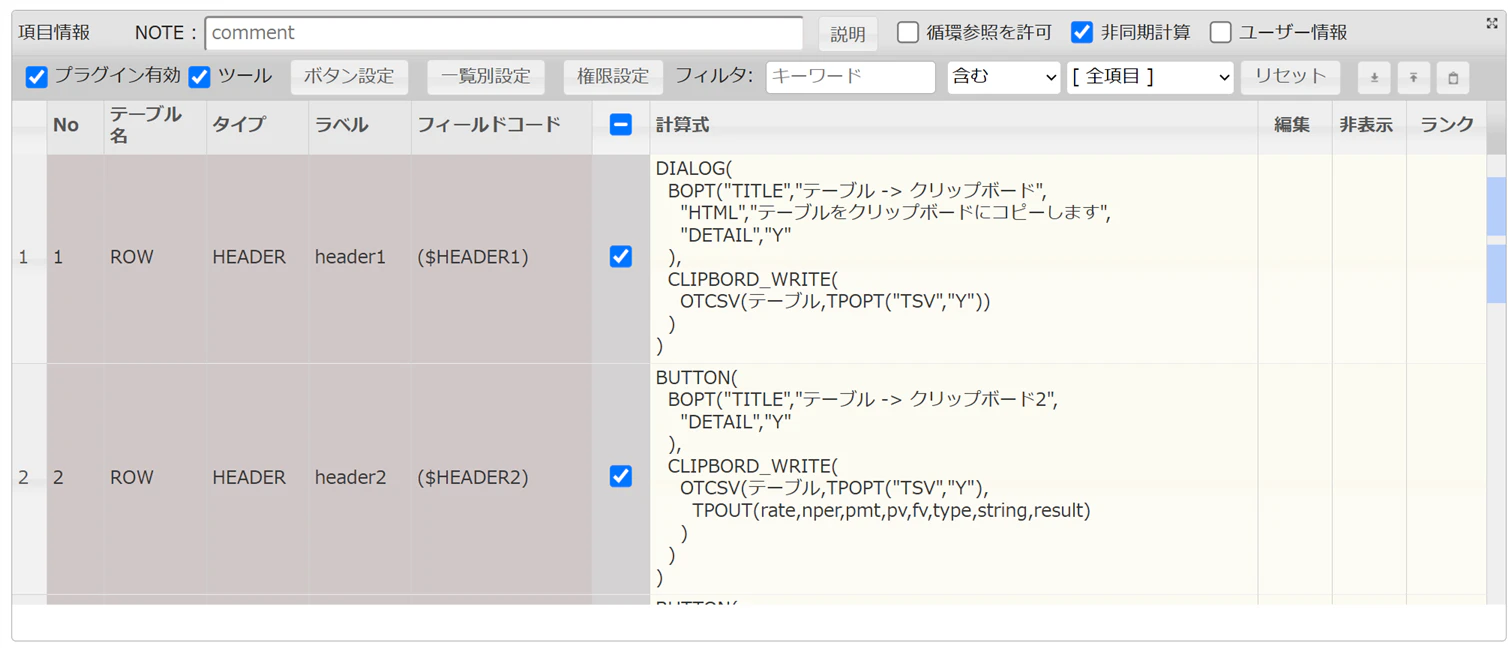Click the ラベル column header
This screenshot has width=1508, height=648.
click(359, 125)
